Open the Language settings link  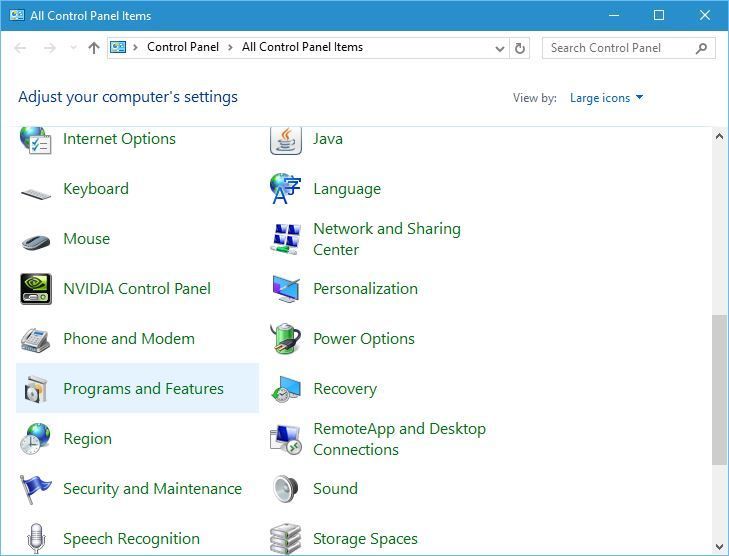[x=347, y=189]
